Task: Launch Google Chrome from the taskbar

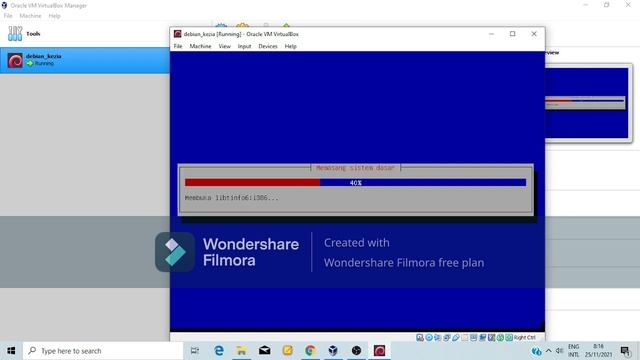Action: pyautogui.click(x=310, y=351)
